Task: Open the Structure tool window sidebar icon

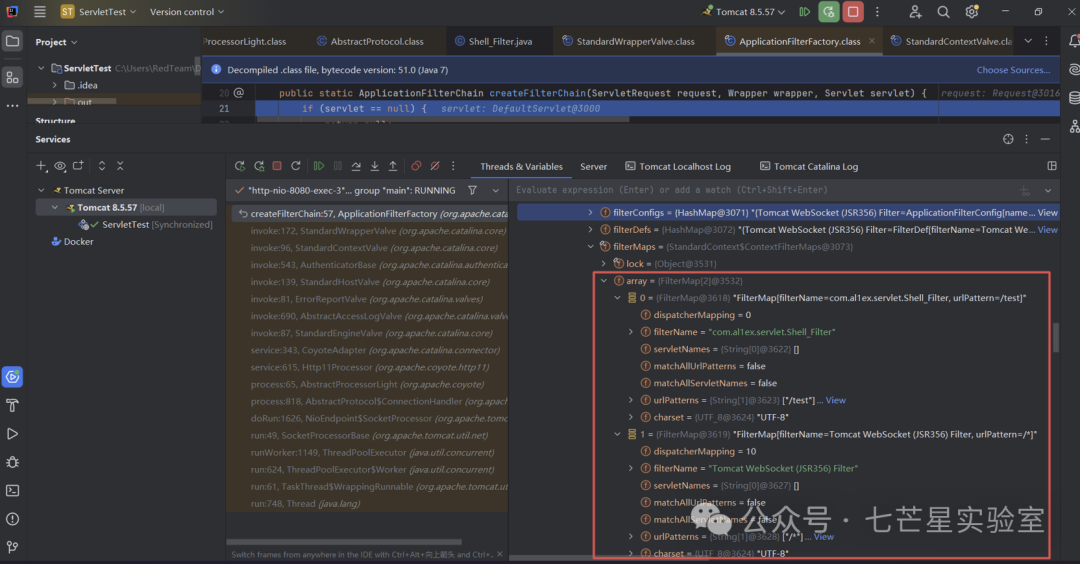Action: (12, 77)
